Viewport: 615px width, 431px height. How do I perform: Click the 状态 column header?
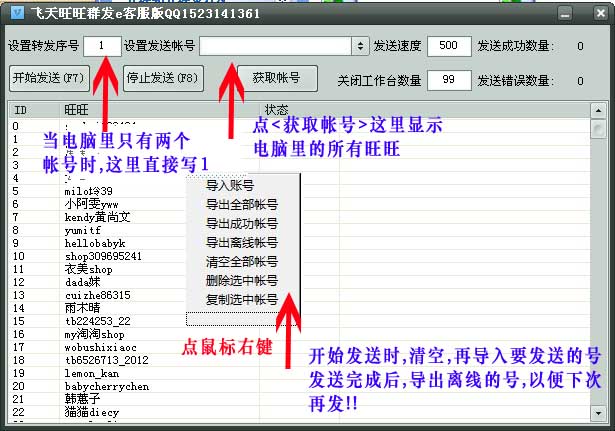(x=424, y=110)
